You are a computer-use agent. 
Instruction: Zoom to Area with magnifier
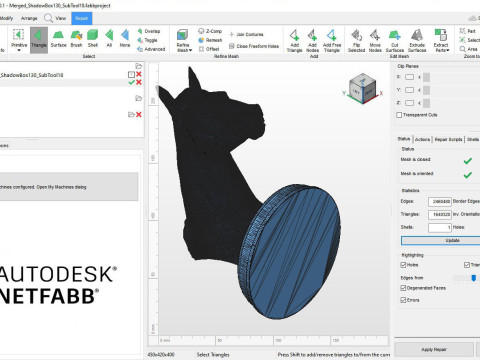(469, 49)
